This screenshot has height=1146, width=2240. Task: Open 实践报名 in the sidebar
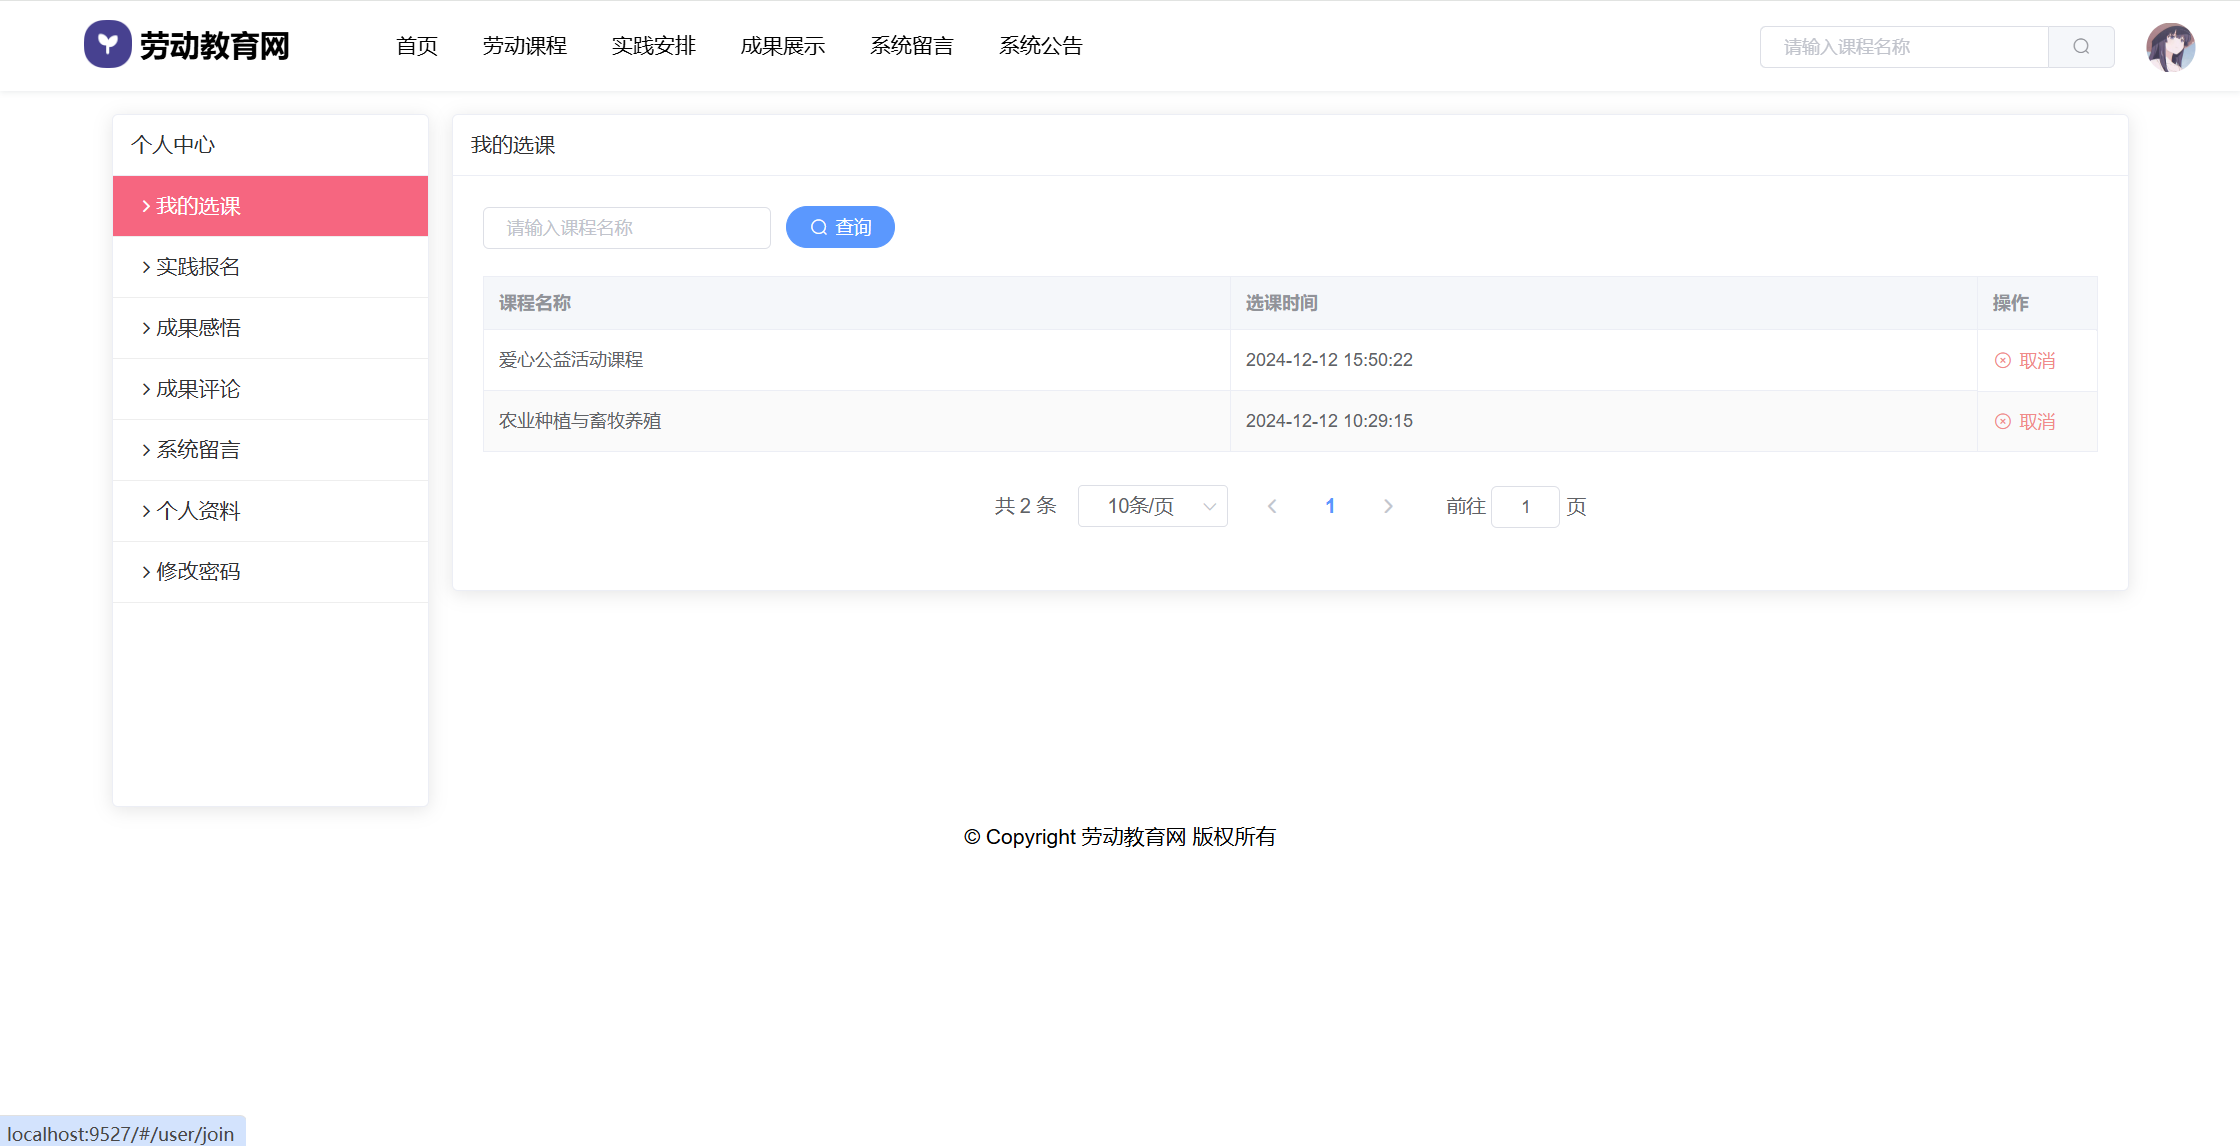[x=198, y=267]
